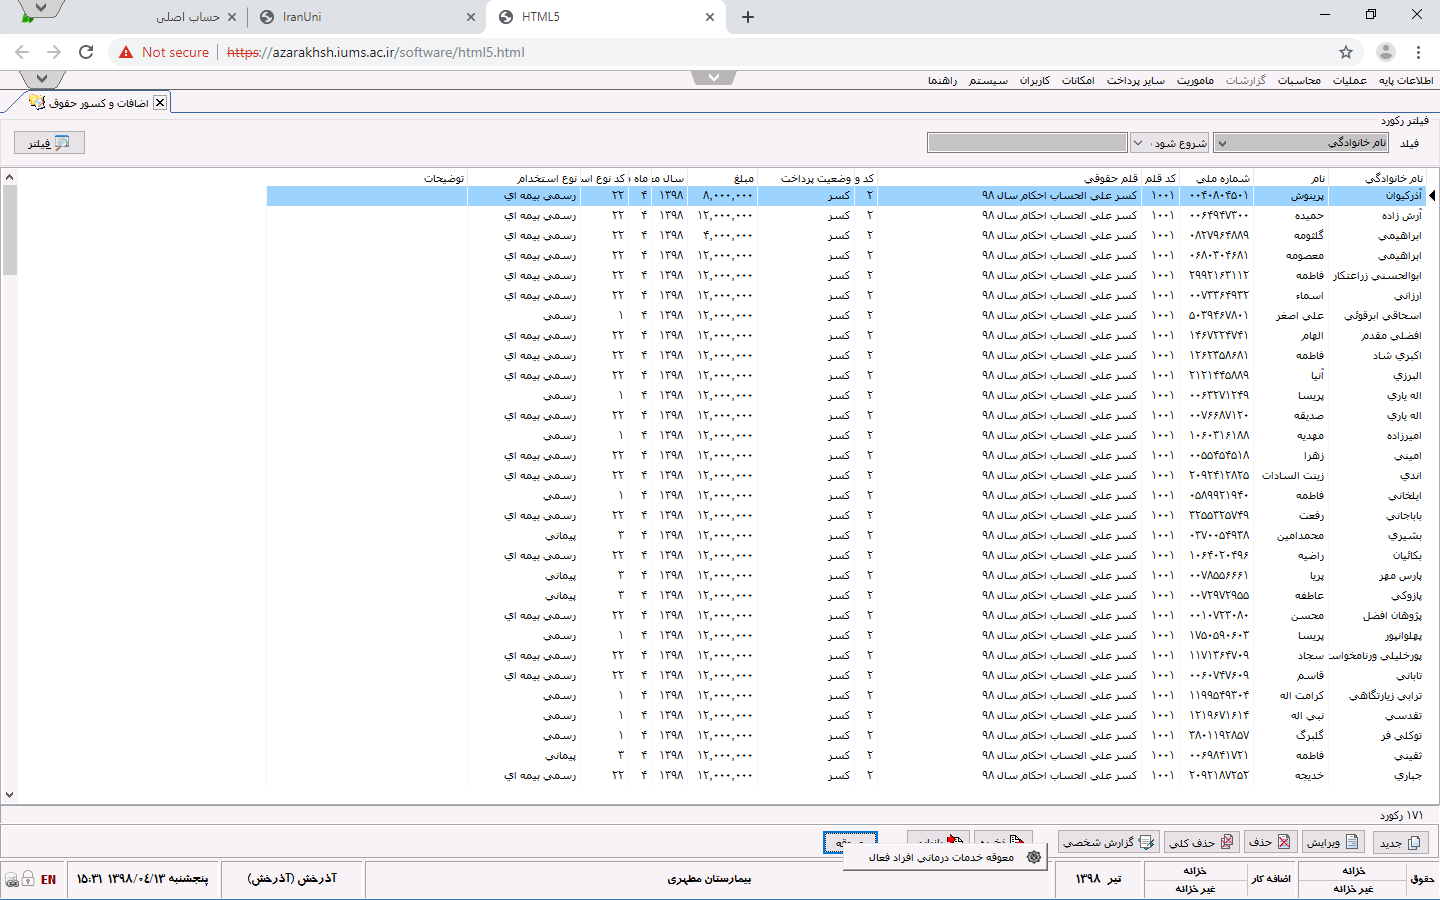Open the کاربران menu

click(1035, 80)
